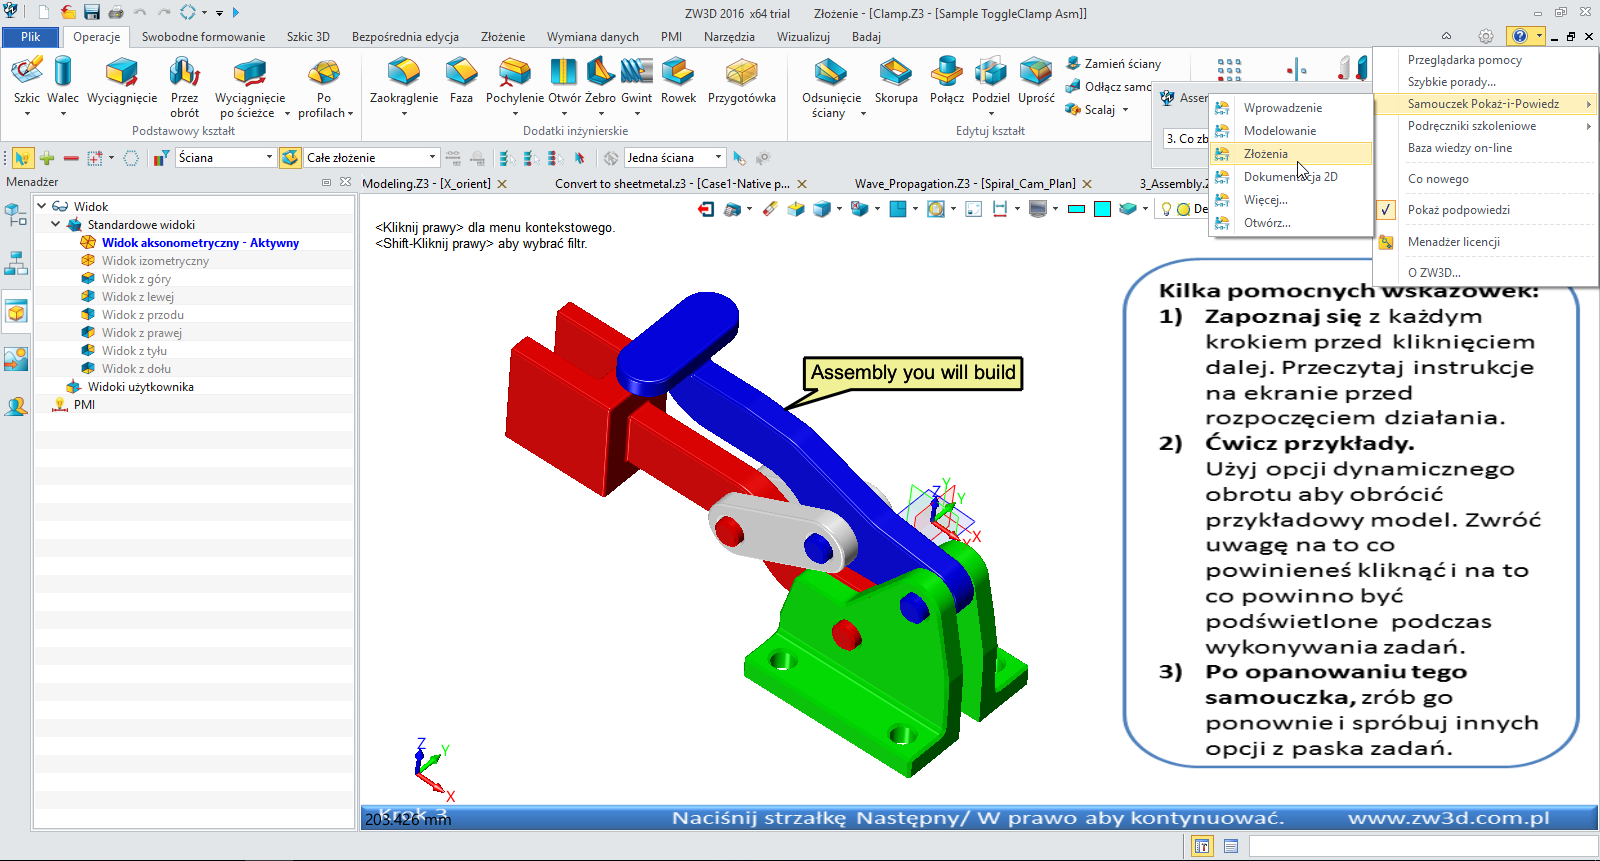Toggle the cyan filled square display mode
Image resolution: width=1600 pixels, height=861 pixels.
click(1102, 209)
